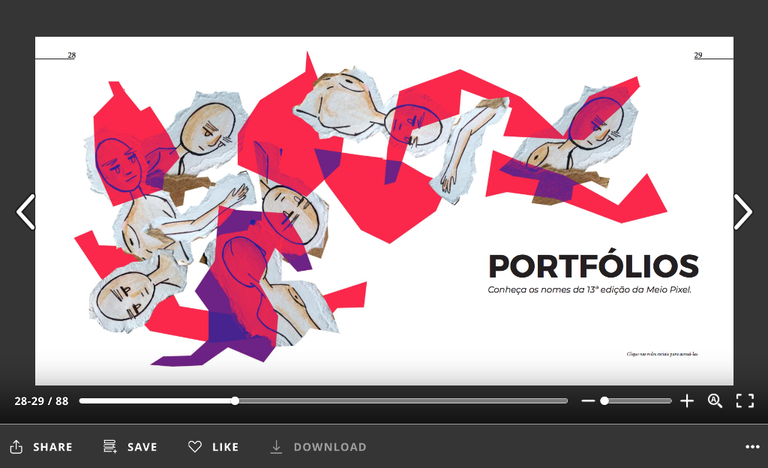Open the three-dot more options menu
Image resolution: width=768 pixels, height=468 pixels.
pyautogui.click(x=752, y=447)
